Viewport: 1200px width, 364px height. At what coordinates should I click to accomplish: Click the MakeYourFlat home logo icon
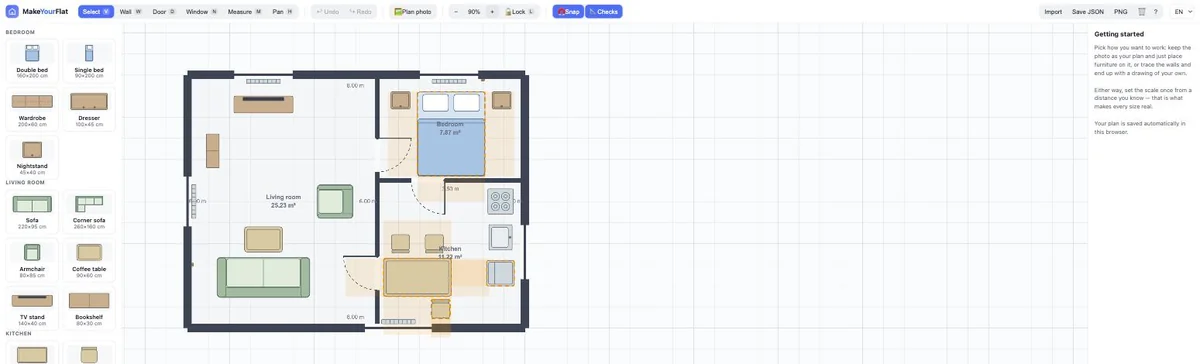click(x=12, y=12)
